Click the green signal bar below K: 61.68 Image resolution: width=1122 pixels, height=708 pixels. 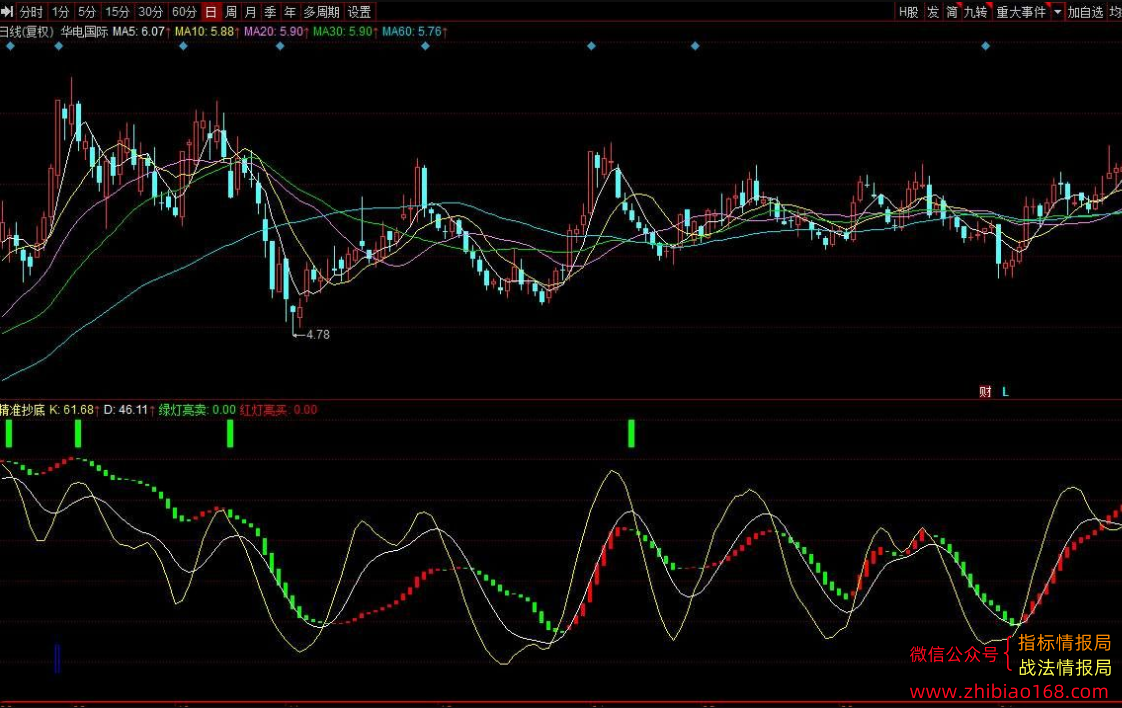pyautogui.click(x=78, y=434)
